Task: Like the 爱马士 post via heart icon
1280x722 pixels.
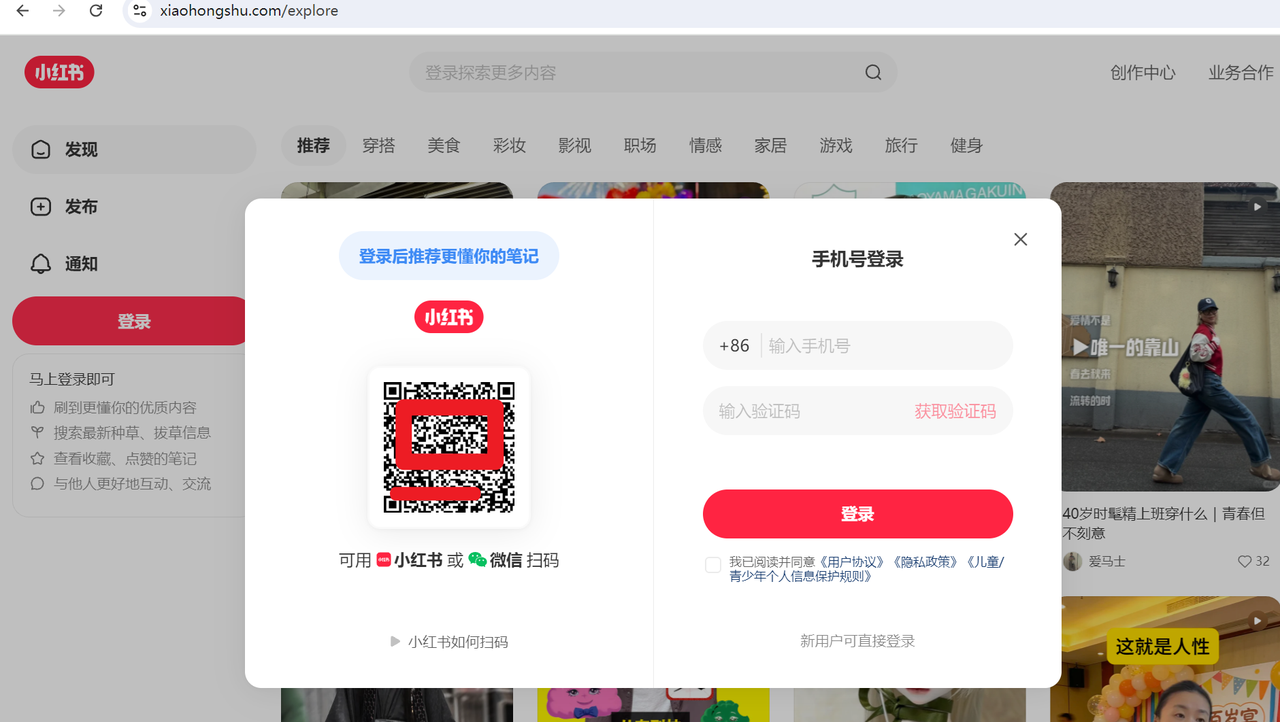Action: pyautogui.click(x=1245, y=562)
